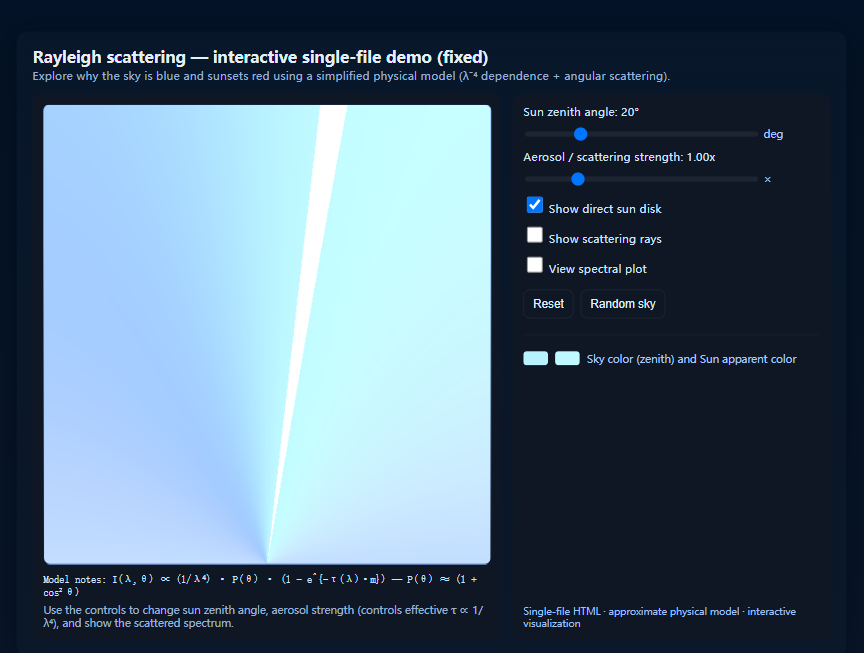Uncheck the Show direct sun disk checkbox
The height and width of the screenshot is (653, 864).
pyautogui.click(x=535, y=206)
